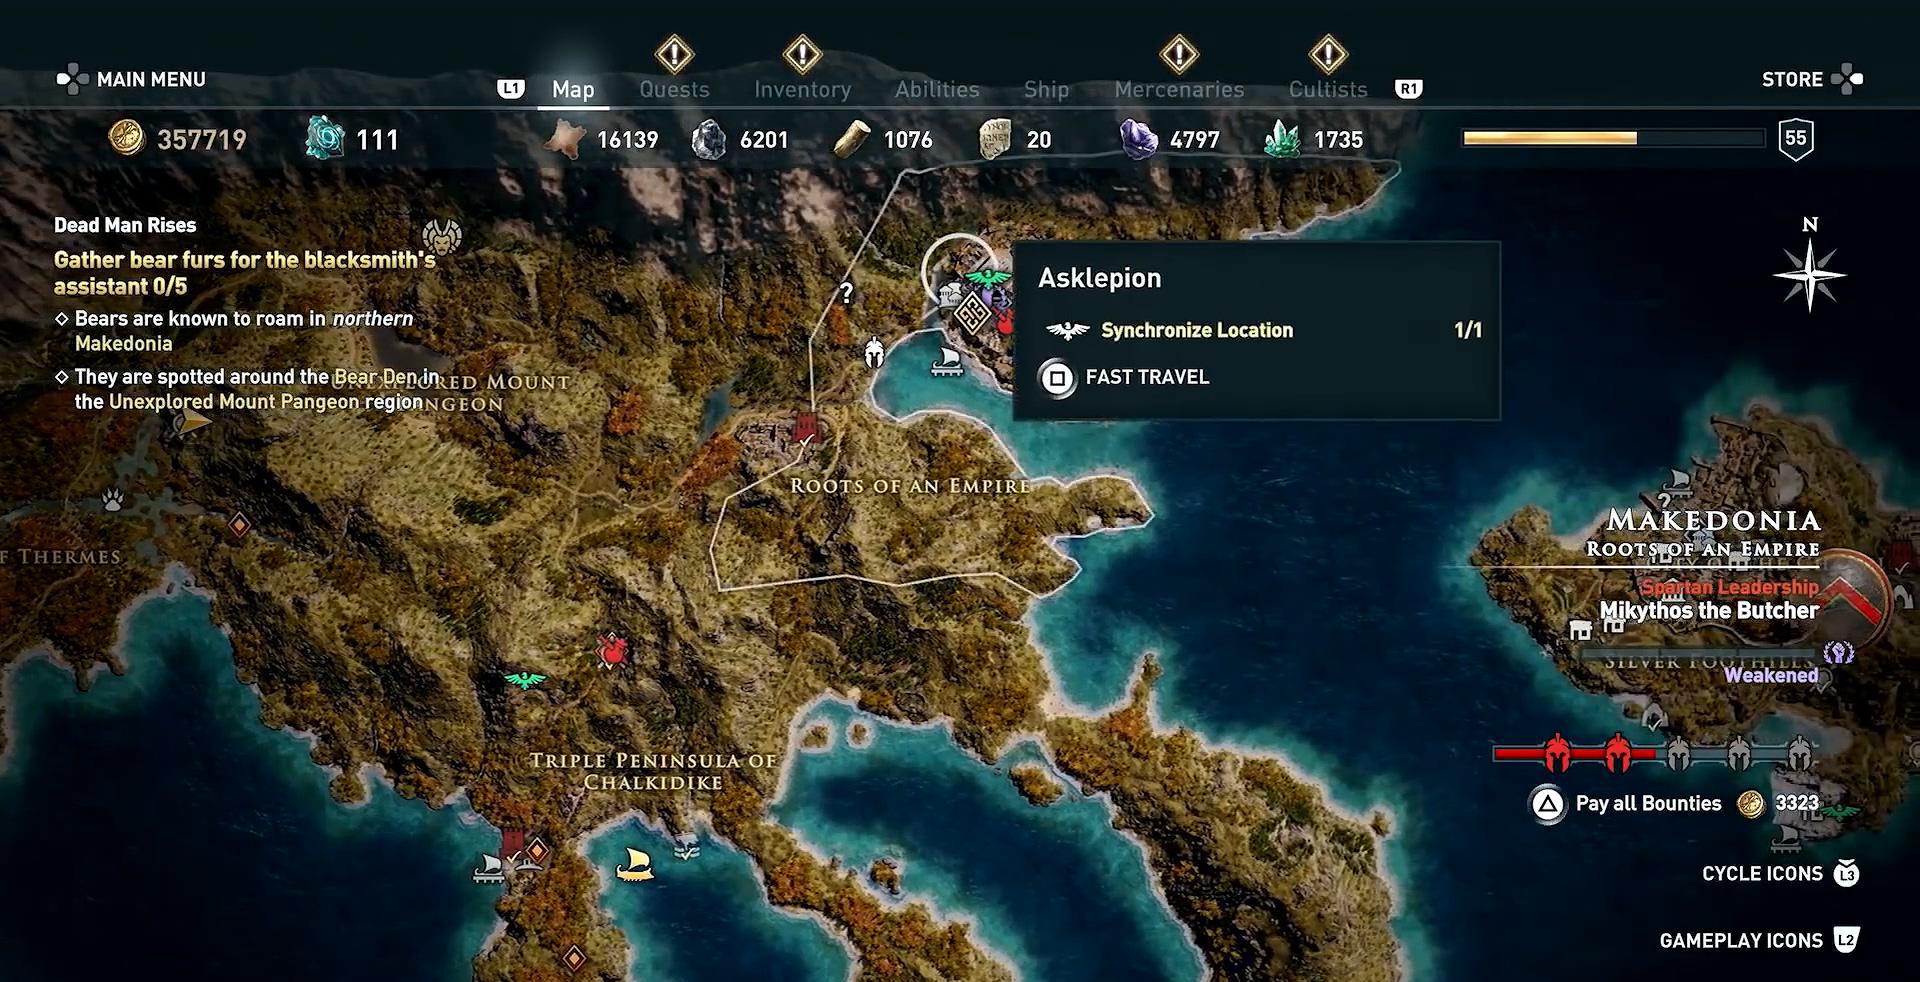The image size is (1920, 982).
Task: Click Fast Travel in Asklepion tooltip
Action: click(1125, 378)
